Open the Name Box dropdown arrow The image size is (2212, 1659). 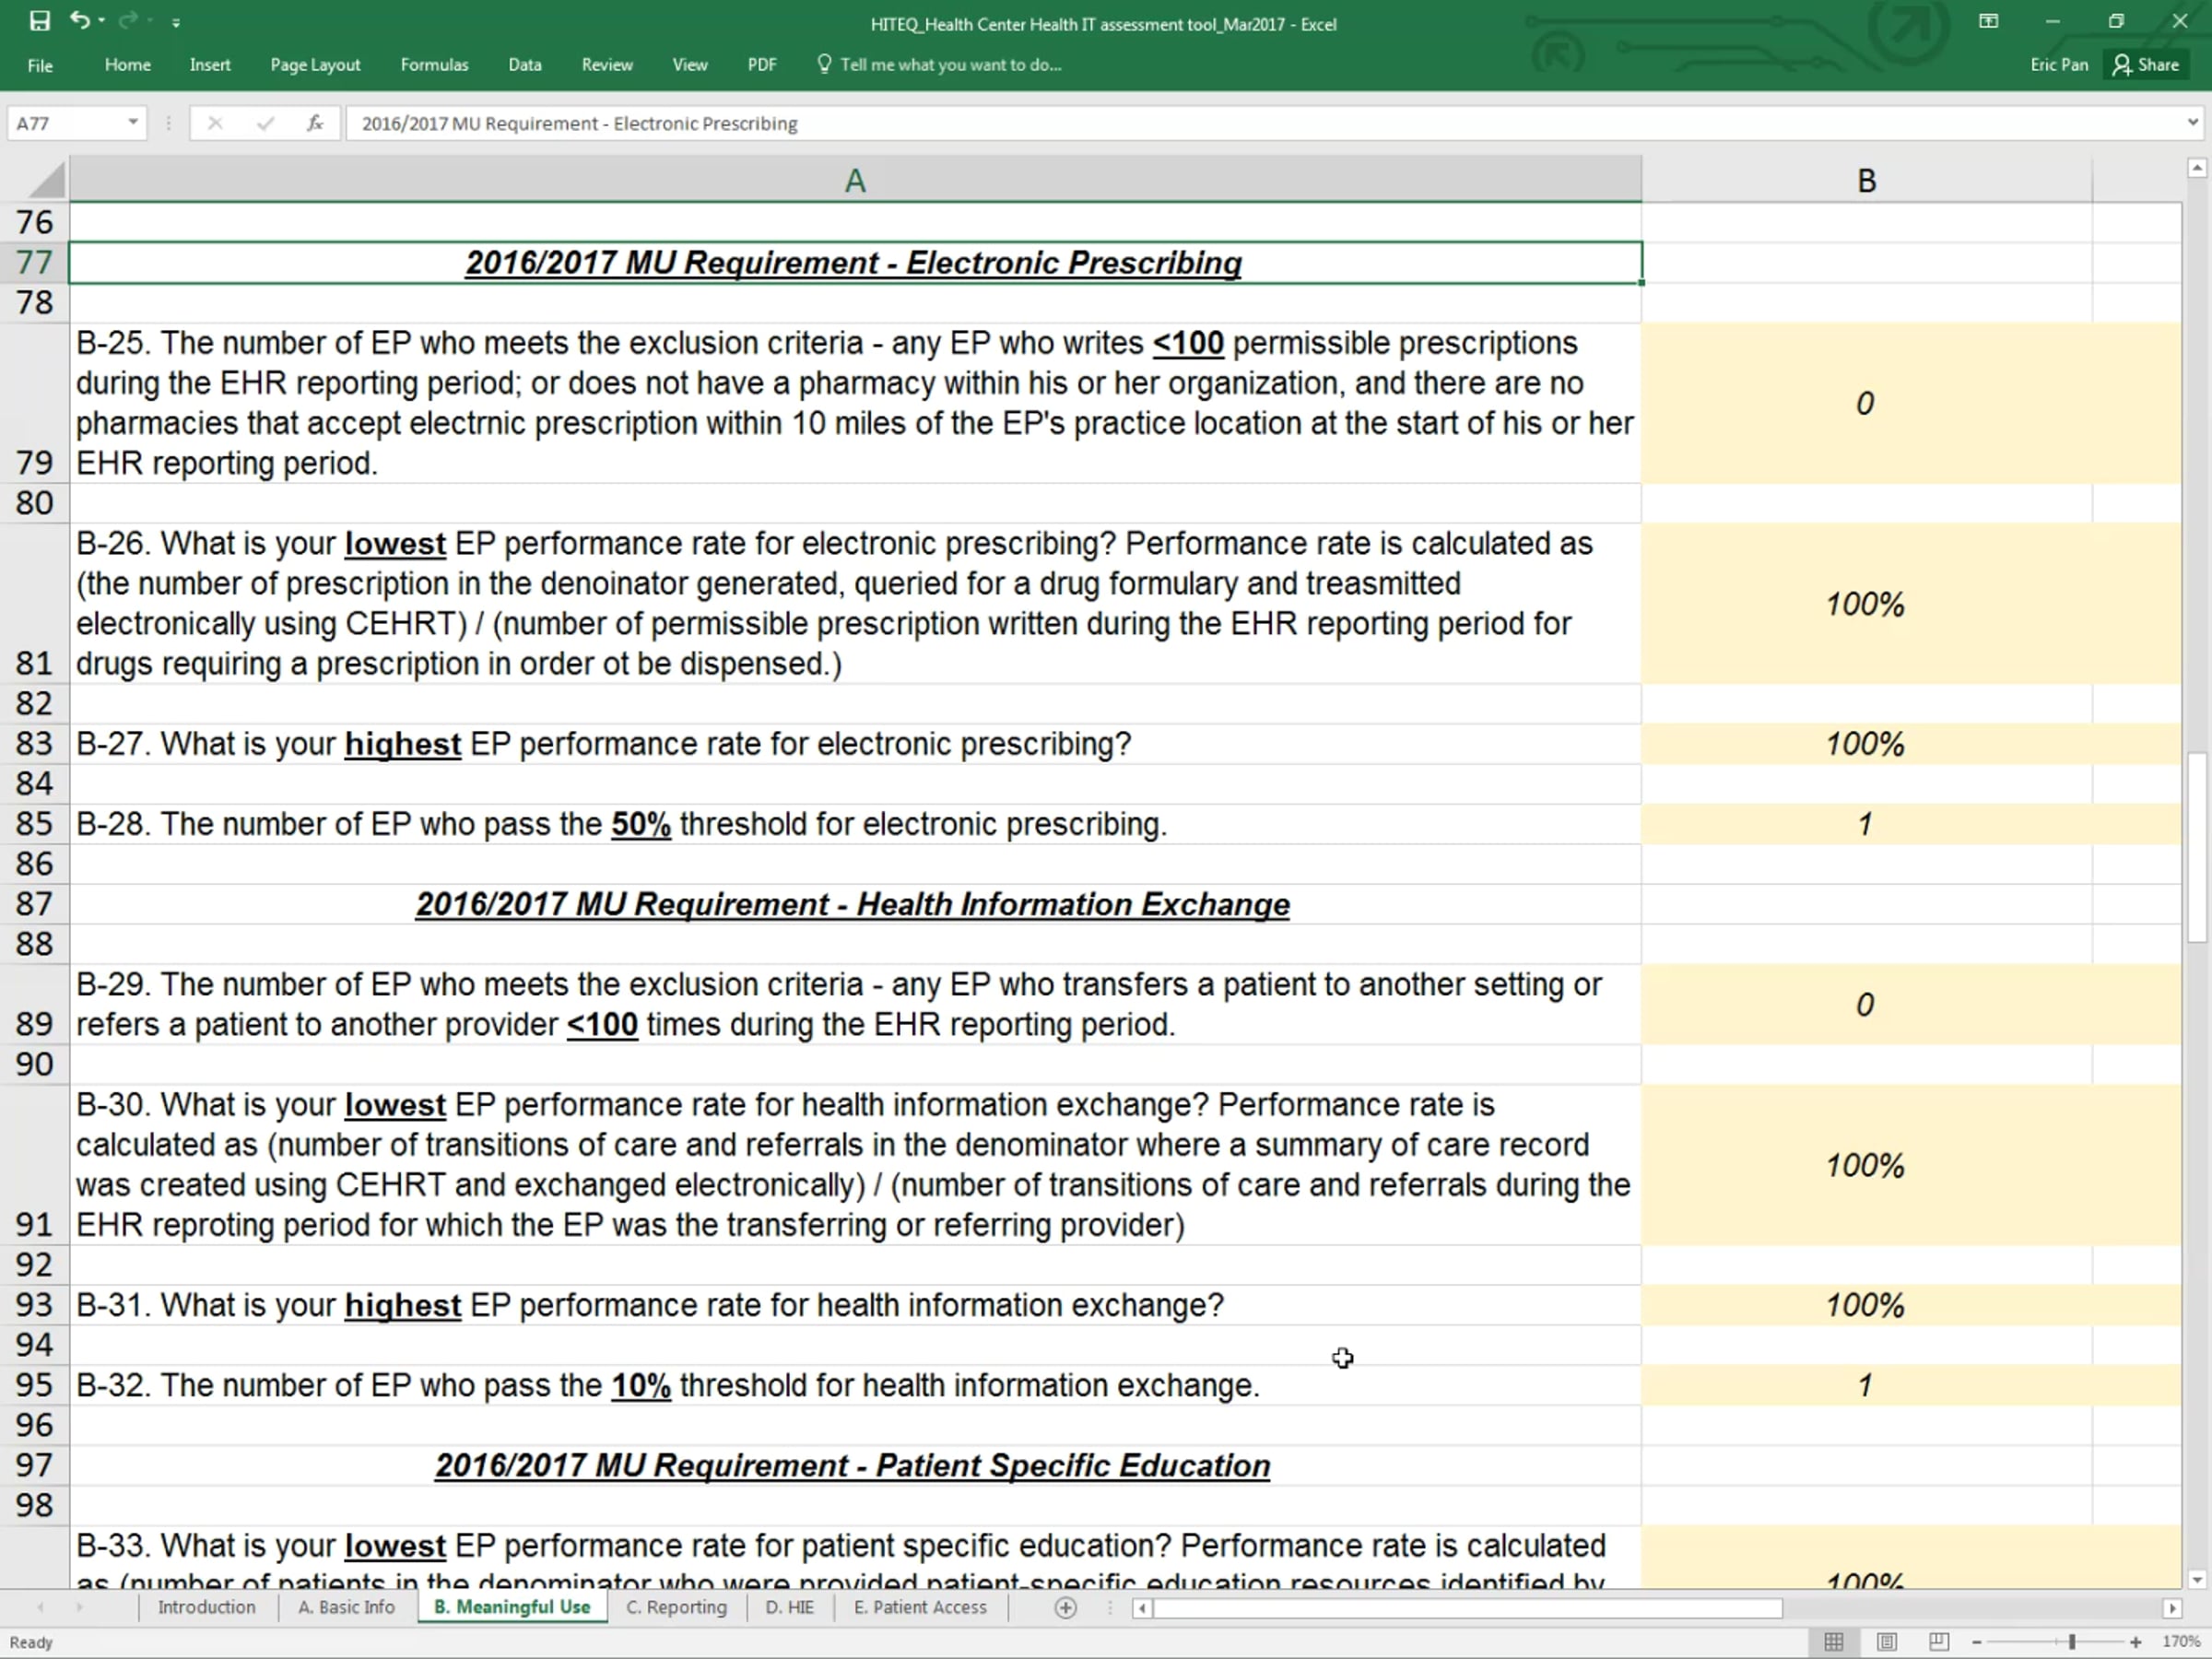point(132,123)
